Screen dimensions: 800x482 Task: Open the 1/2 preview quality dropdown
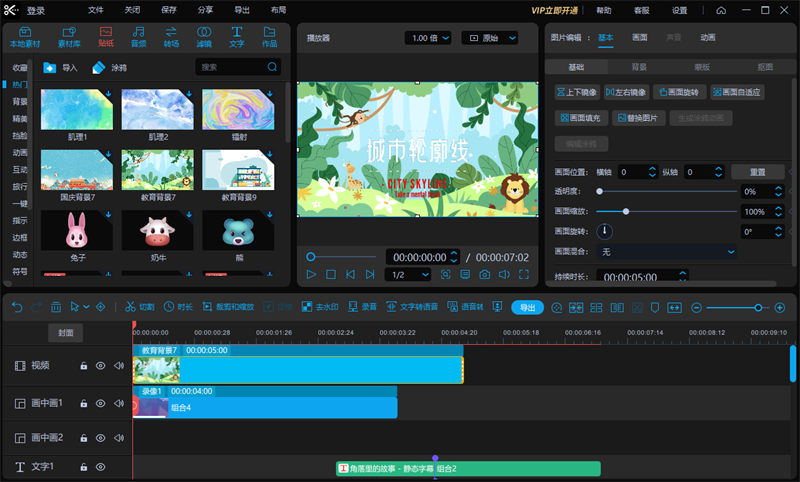point(409,274)
